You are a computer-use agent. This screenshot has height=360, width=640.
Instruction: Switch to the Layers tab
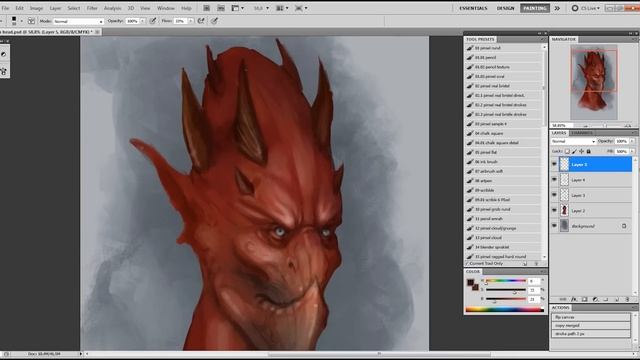click(559, 133)
